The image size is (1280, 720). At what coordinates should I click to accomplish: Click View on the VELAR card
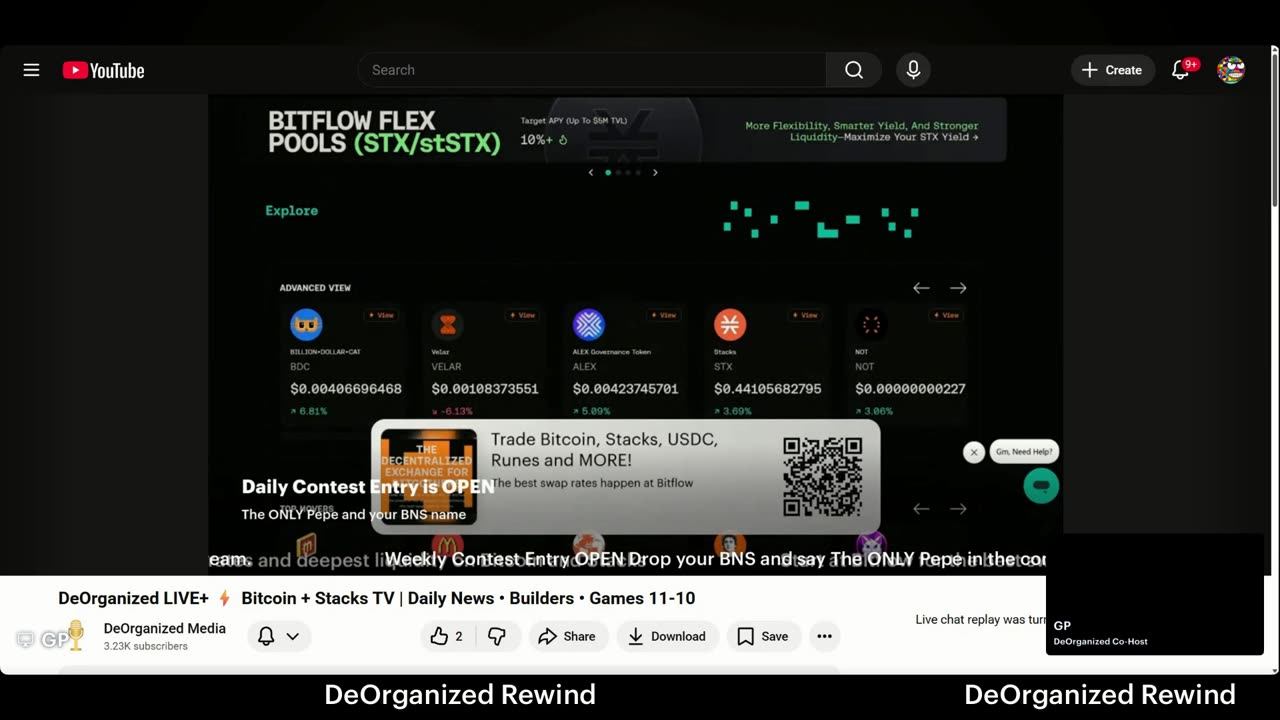[522, 315]
